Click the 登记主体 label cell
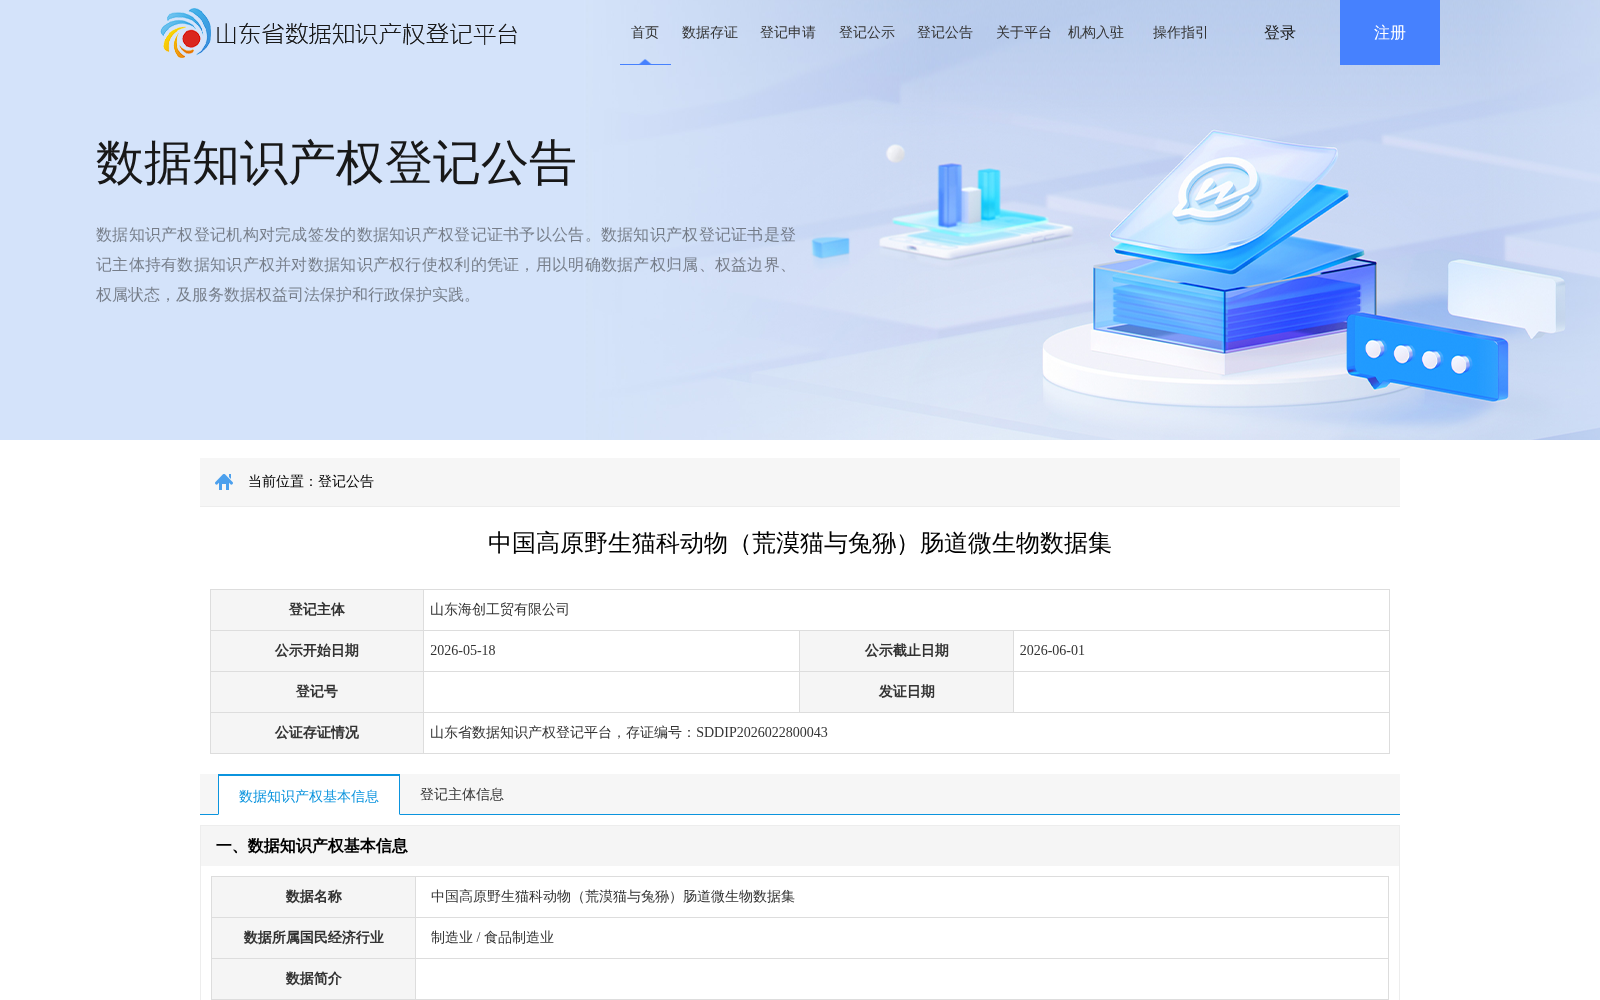Viewport: 1600px width, 1000px height. click(317, 610)
